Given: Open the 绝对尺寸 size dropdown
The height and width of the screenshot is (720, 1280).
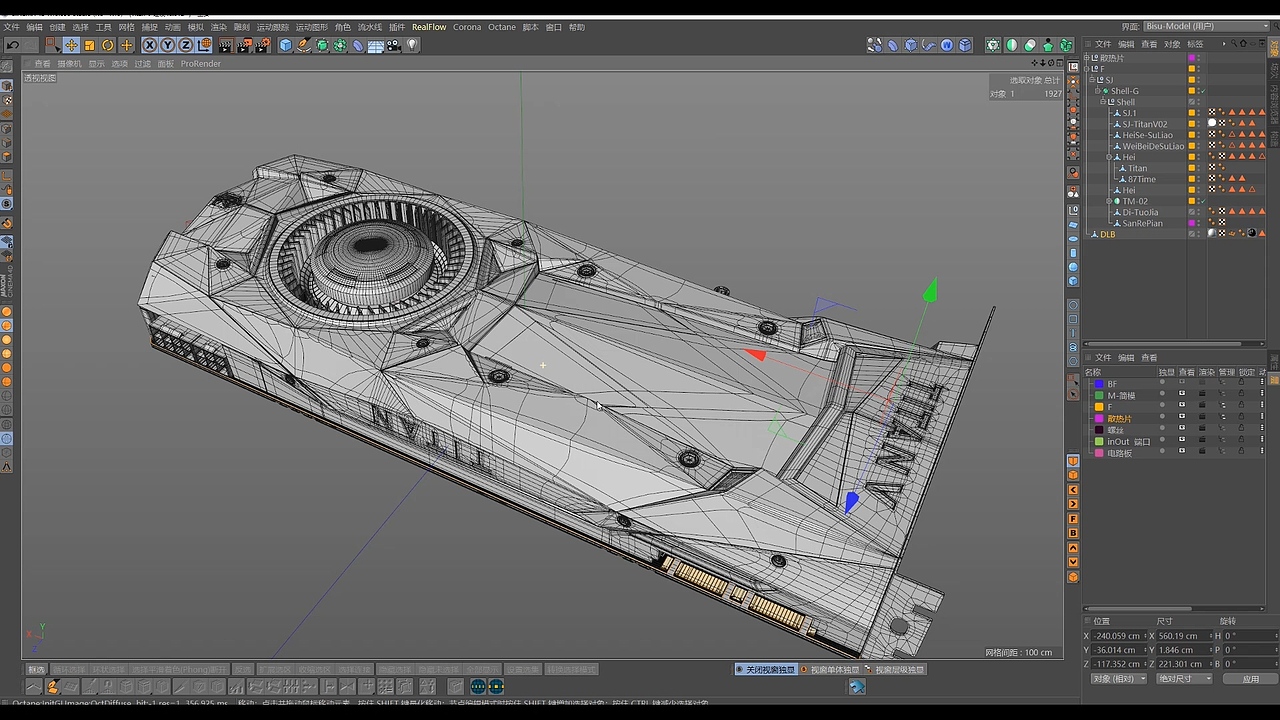Looking at the screenshot, I should click(1184, 679).
